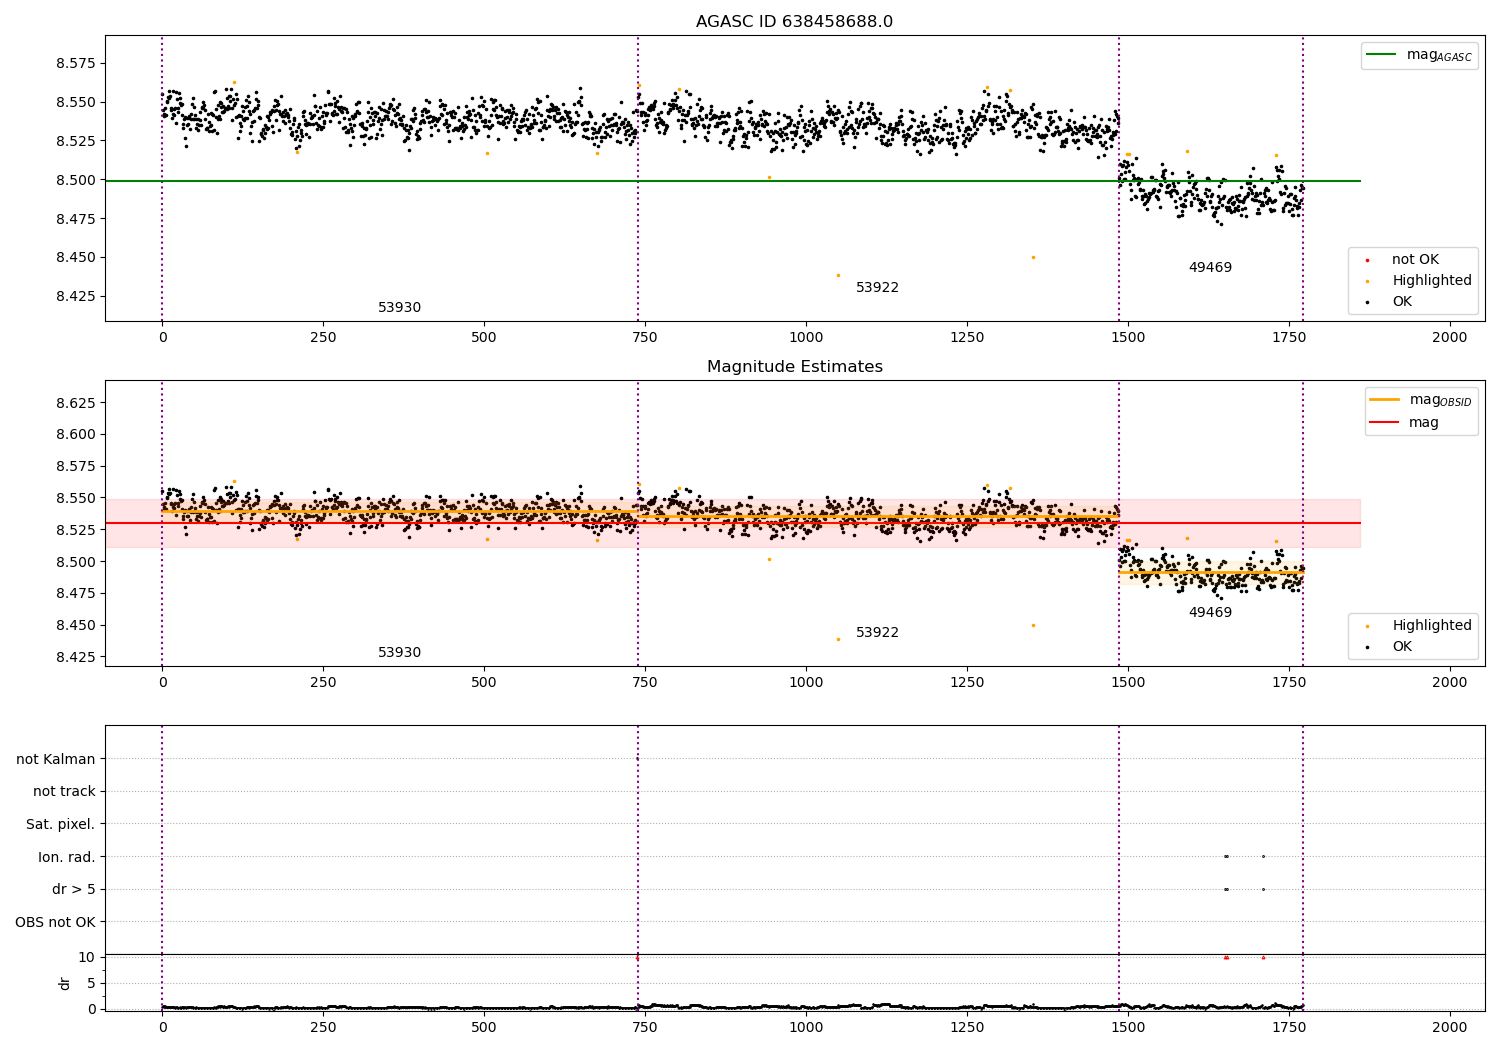This screenshot has height=1050, width=1500.
Task: Click the 8.625 tick in middle plot
Action: (75, 403)
